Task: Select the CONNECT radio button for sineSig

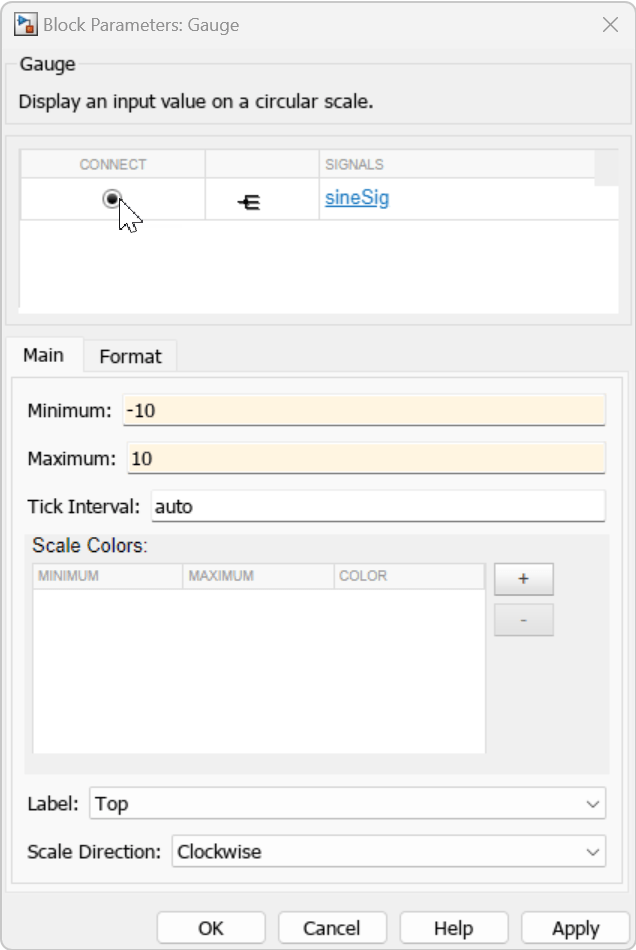Action: pos(110,199)
